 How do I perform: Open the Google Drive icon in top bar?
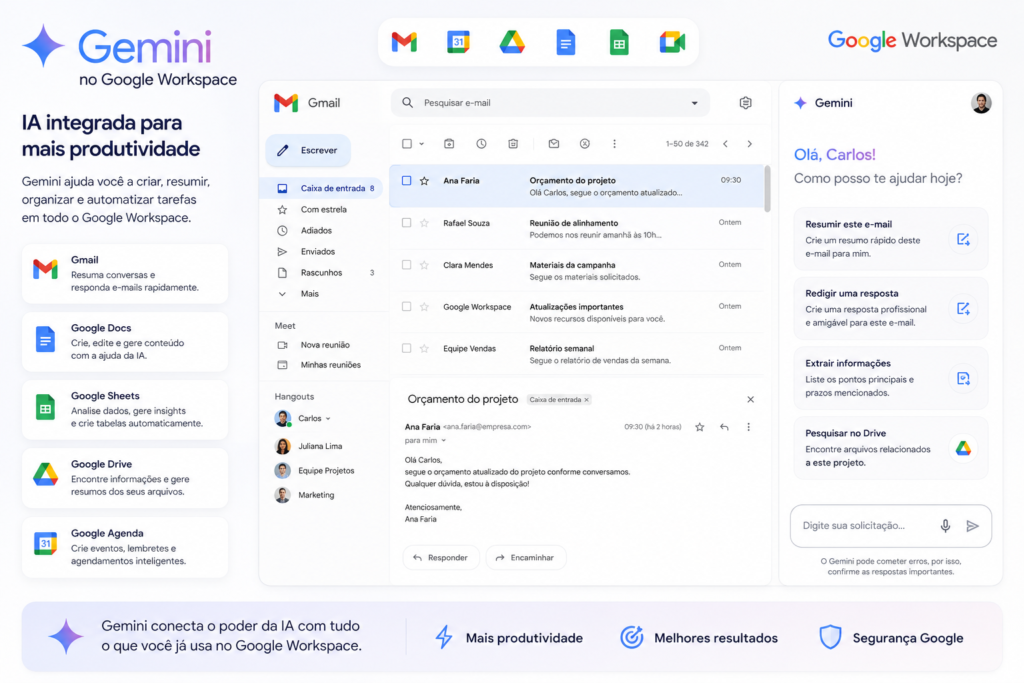click(x=512, y=42)
